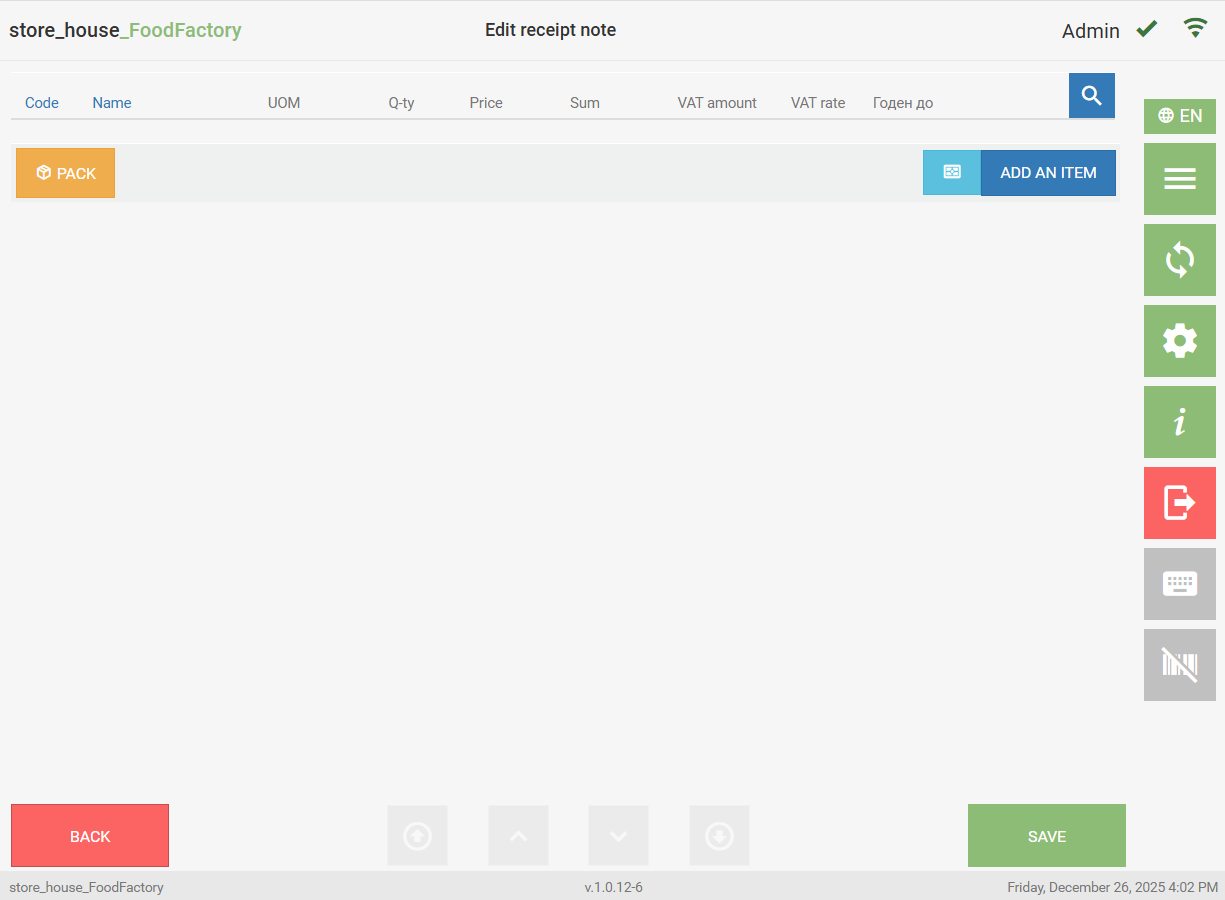Open the hamburger menu in sidebar
Image resolution: width=1225 pixels, height=900 pixels.
(1179, 179)
